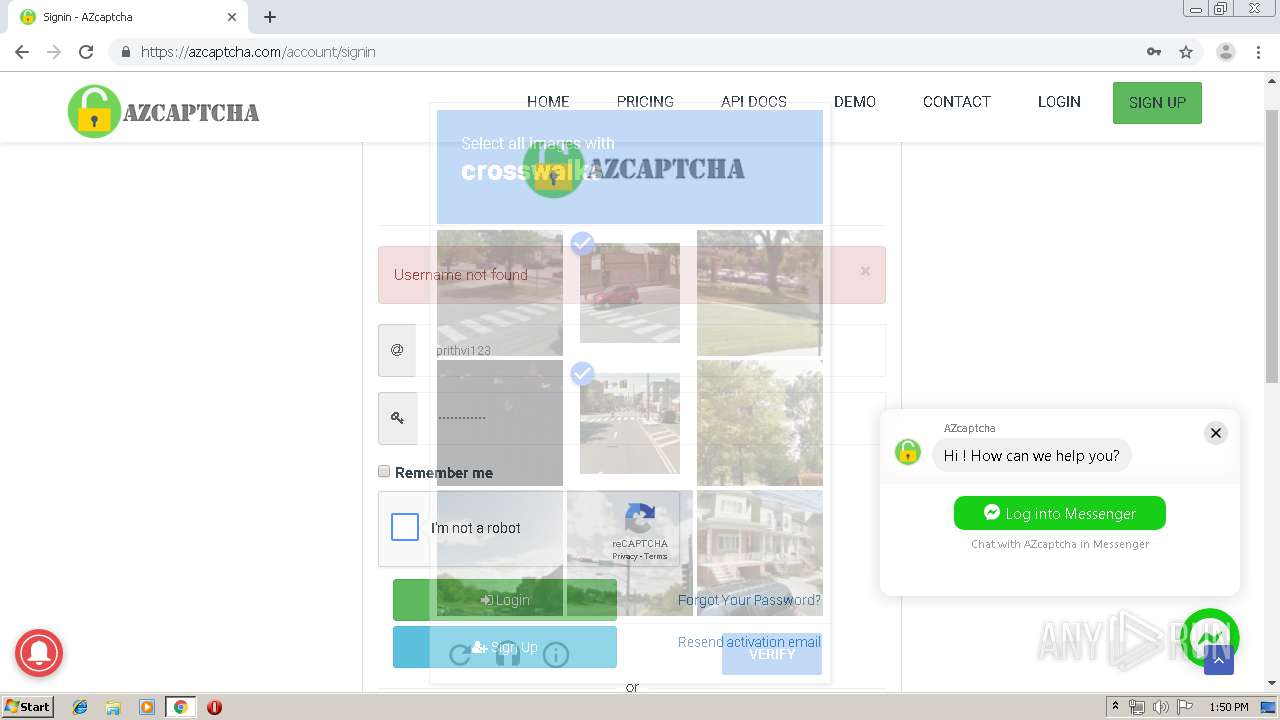Viewport: 1280px width, 720px height.
Task: Click the captcha VERIFY button
Action: [x=772, y=654]
